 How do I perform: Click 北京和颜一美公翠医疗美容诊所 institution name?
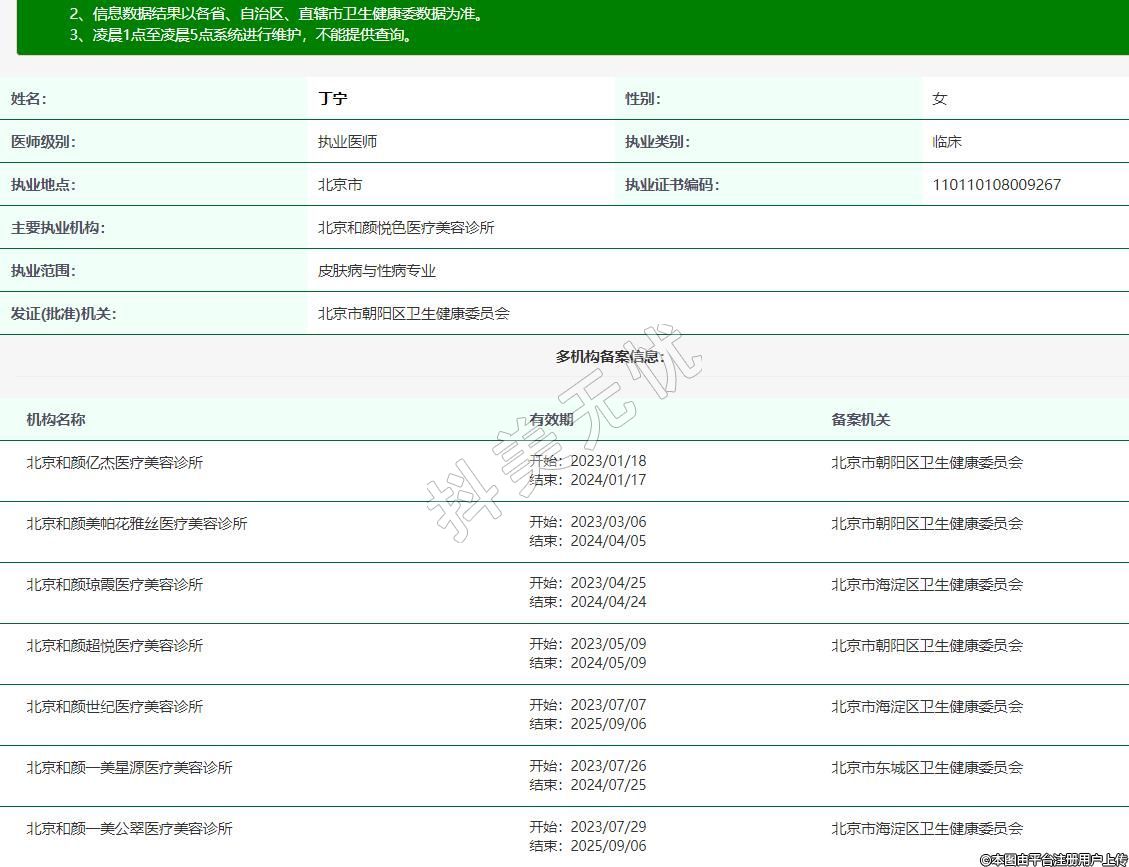[129, 829]
